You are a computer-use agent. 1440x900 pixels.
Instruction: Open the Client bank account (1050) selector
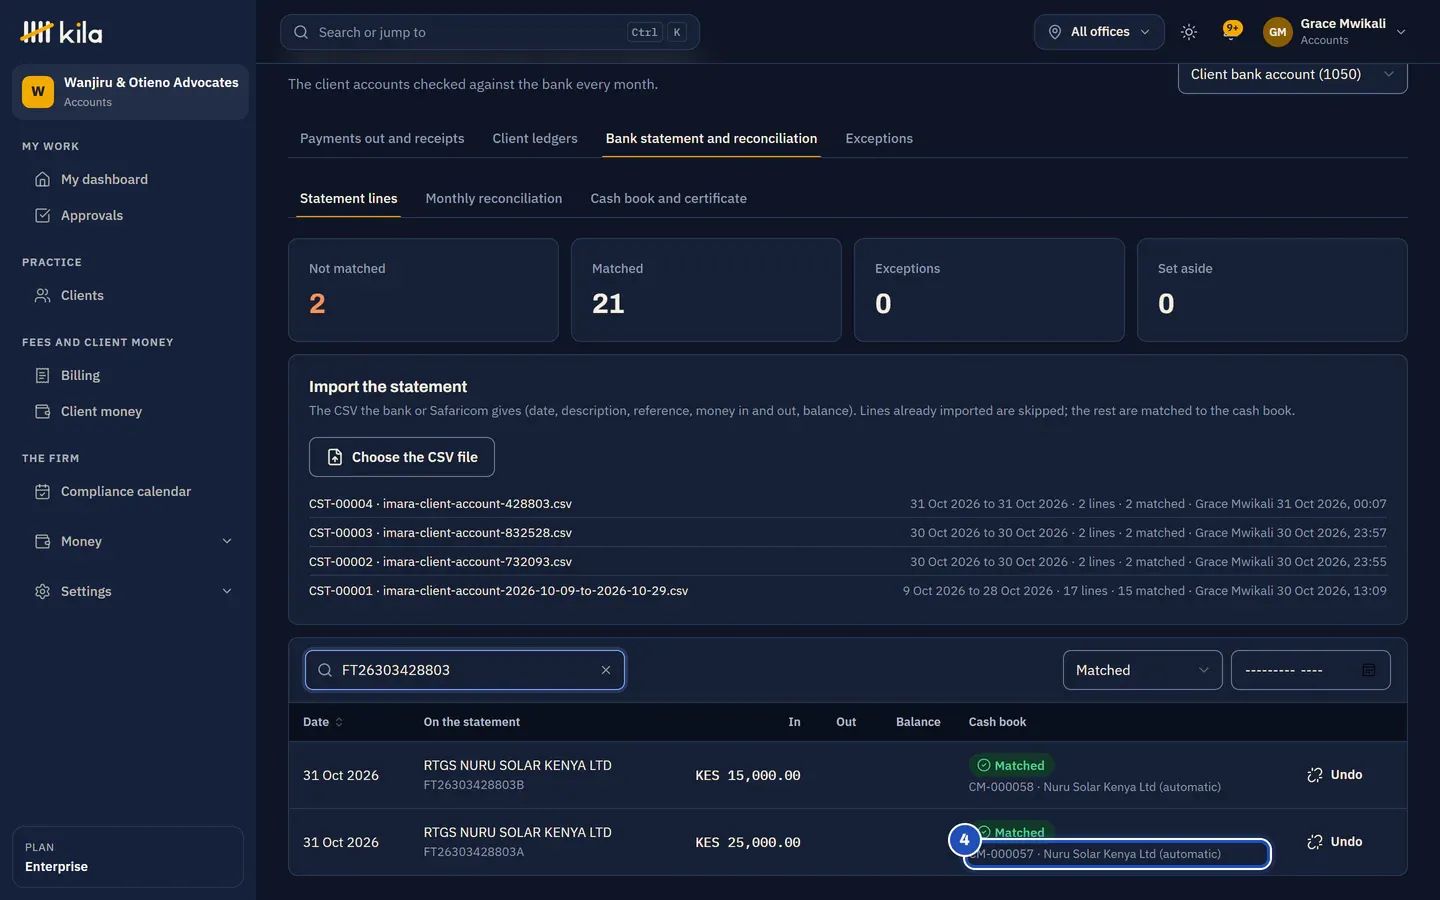[1292, 75]
